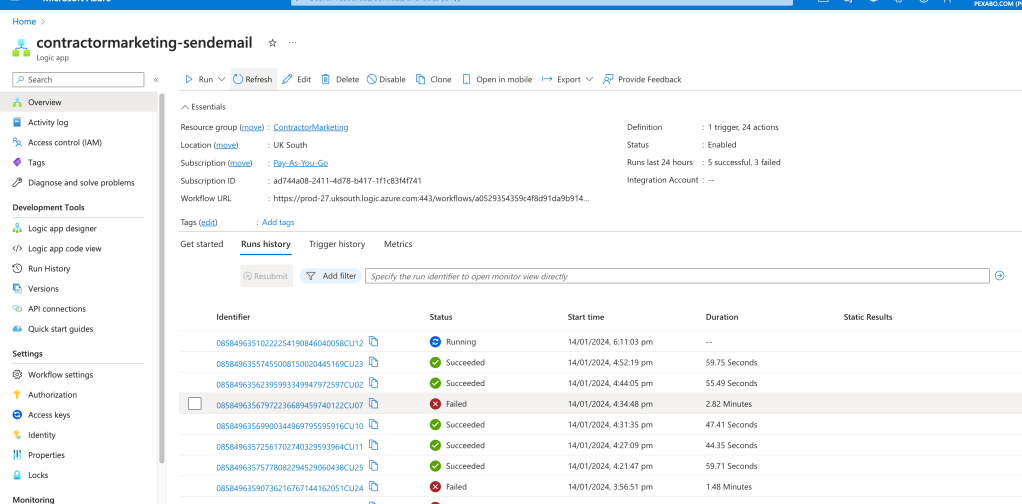Click Add tags link
The height and width of the screenshot is (504, 1022).
pyautogui.click(x=278, y=222)
